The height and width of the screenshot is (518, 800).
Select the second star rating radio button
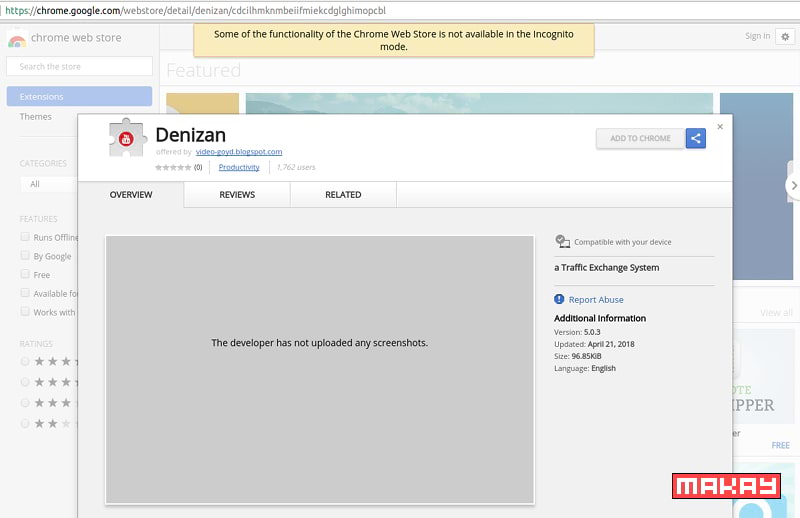pos(24,382)
